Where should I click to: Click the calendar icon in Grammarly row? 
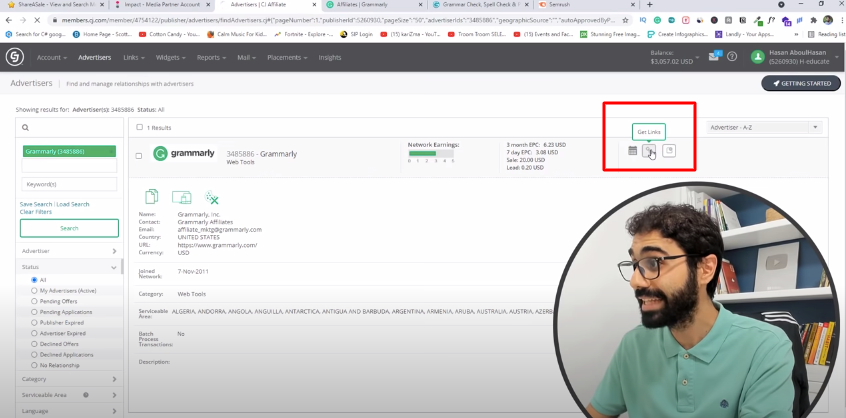click(x=632, y=151)
